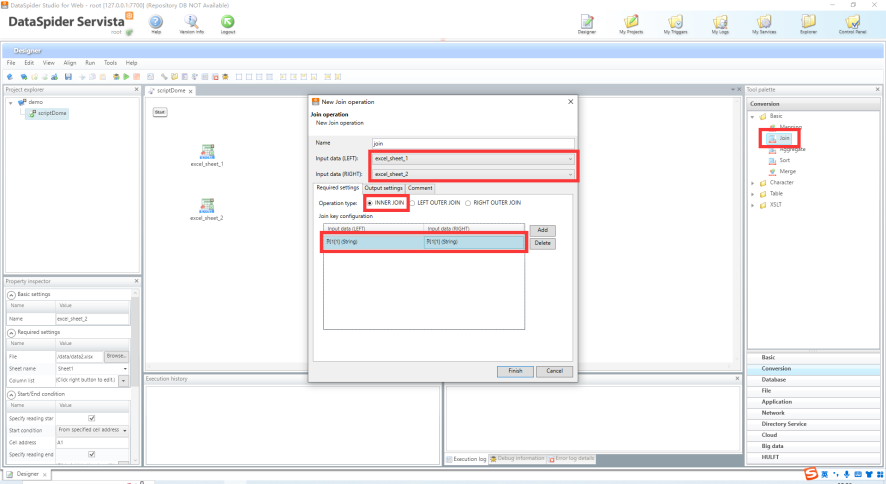Switch to the Comment tab in dialog
This screenshot has height=484, width=886.
coord(420,188)
